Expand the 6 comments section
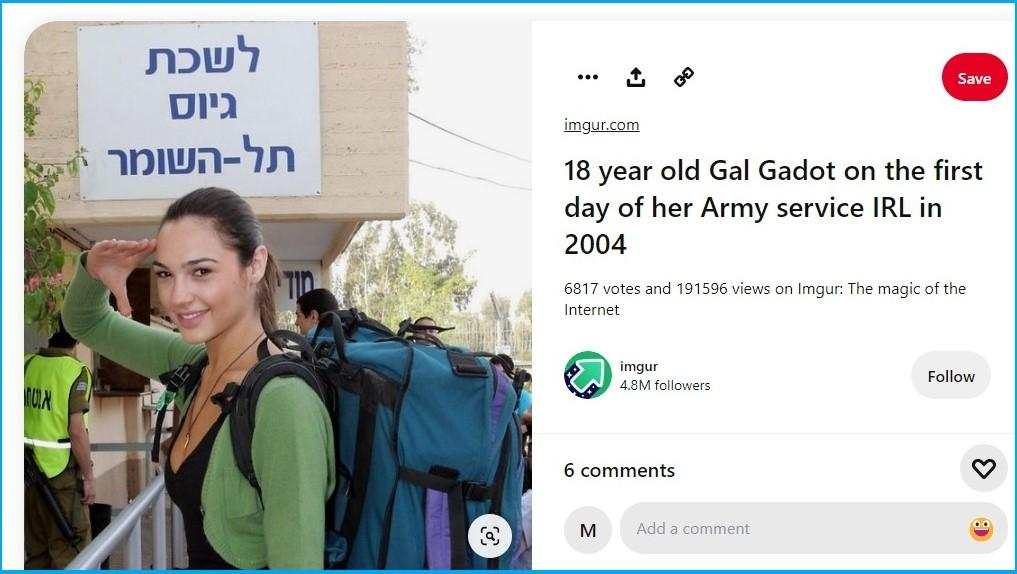1017x574 pixels. pyautogui.click(x=619, y=470)
